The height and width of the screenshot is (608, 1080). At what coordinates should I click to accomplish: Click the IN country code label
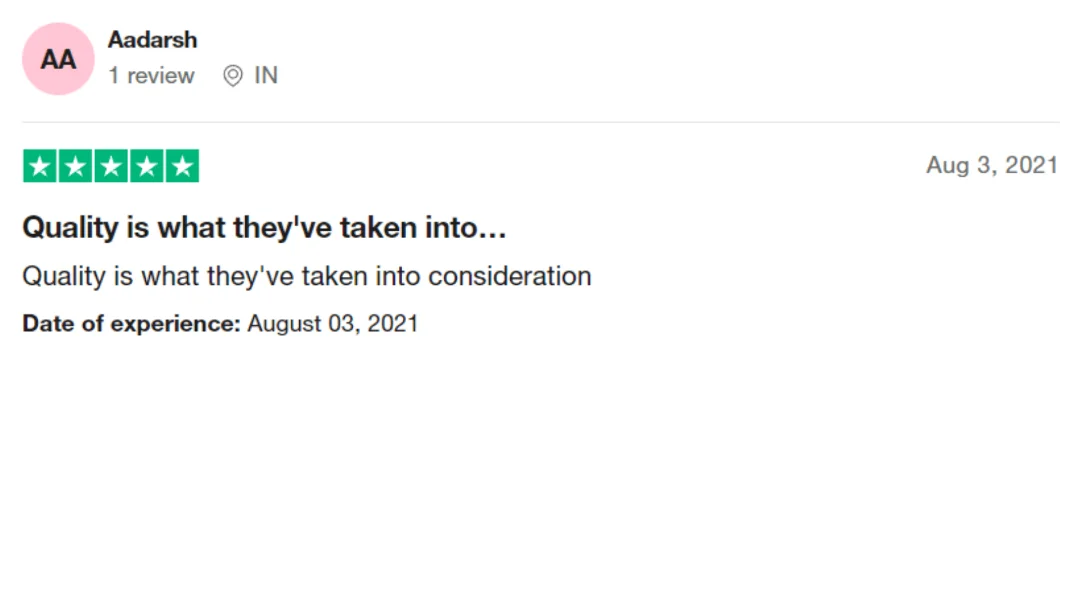coord(266,75)
